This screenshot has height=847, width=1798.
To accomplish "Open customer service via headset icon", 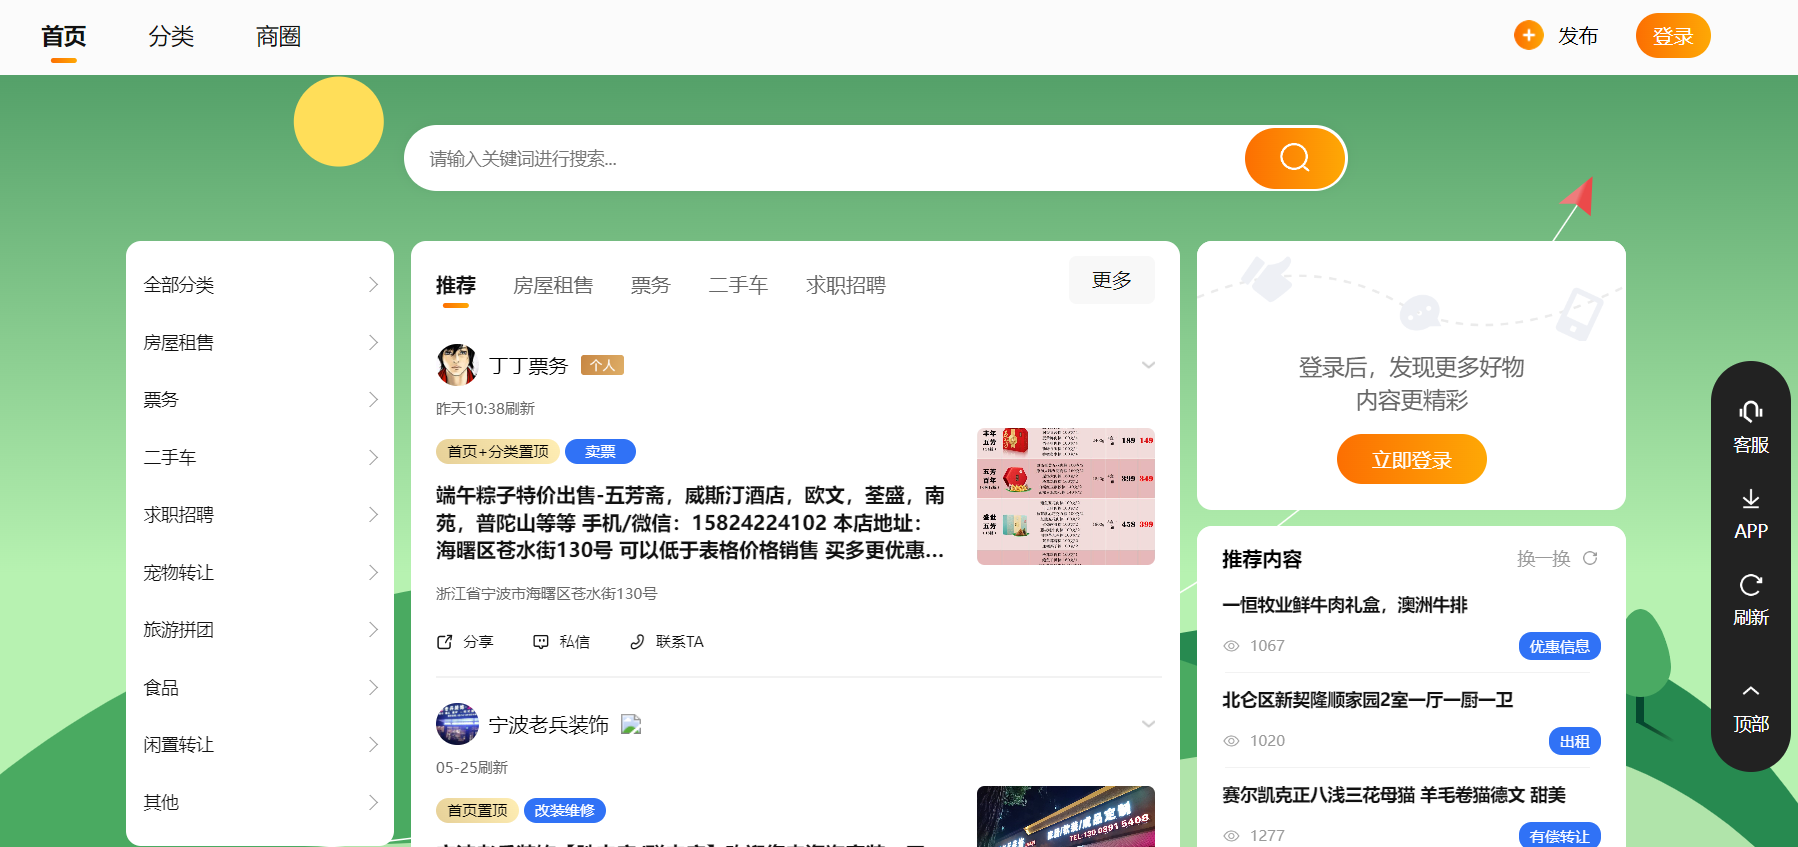I will tap(1750, 412).
